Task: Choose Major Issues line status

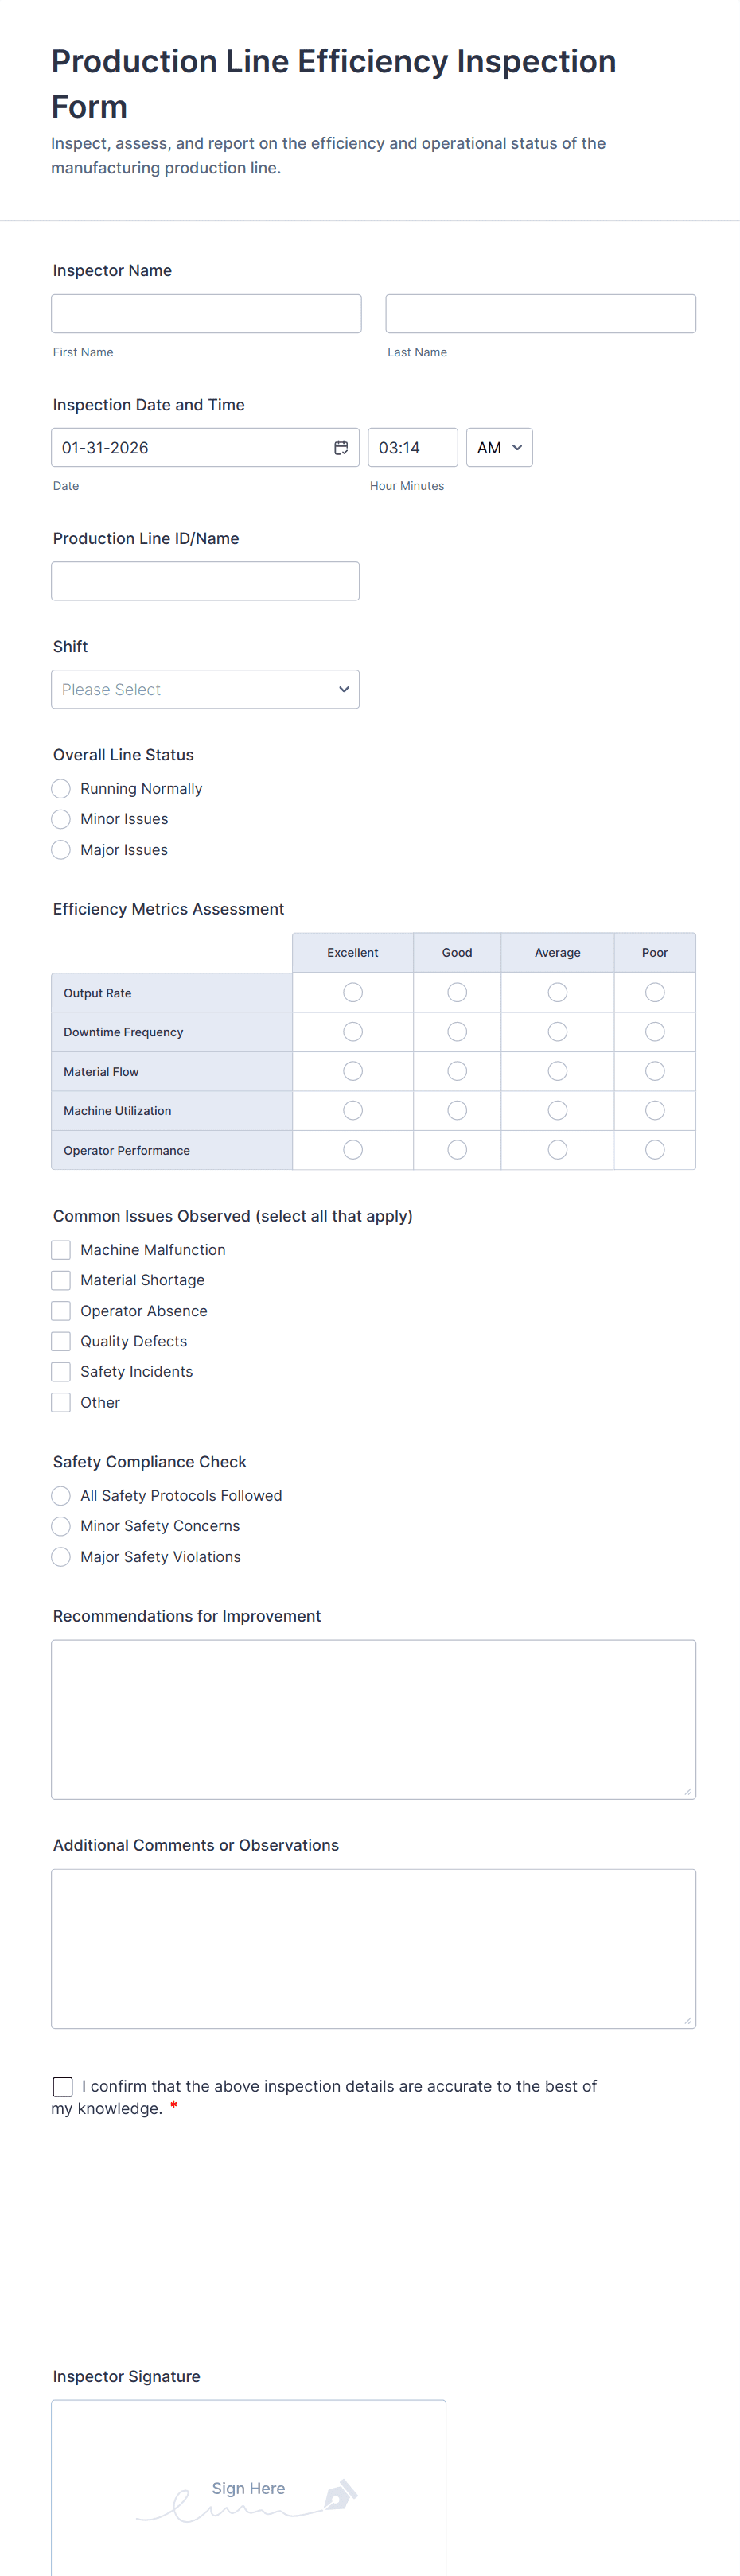Action: click(61, 849)
